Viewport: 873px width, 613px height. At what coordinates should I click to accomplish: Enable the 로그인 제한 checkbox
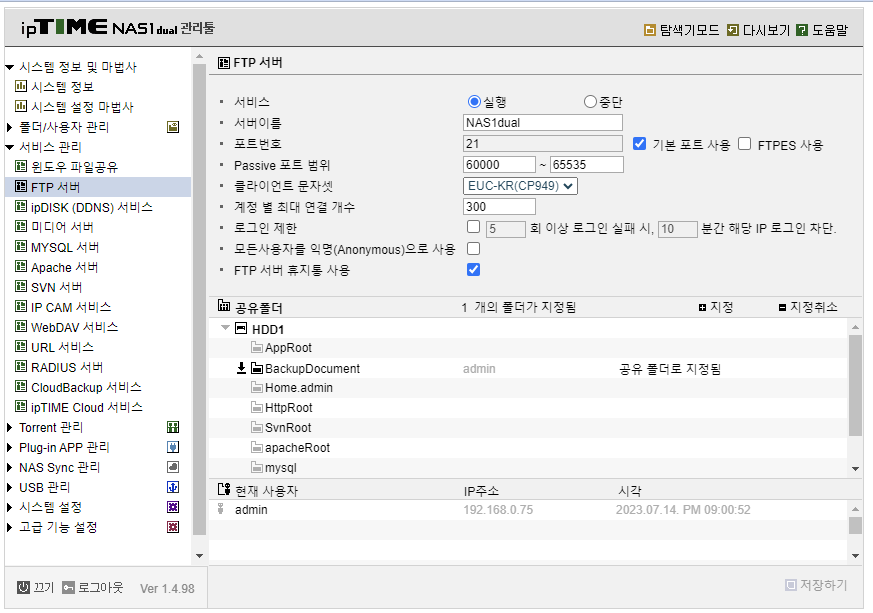(x=474, y=227)
